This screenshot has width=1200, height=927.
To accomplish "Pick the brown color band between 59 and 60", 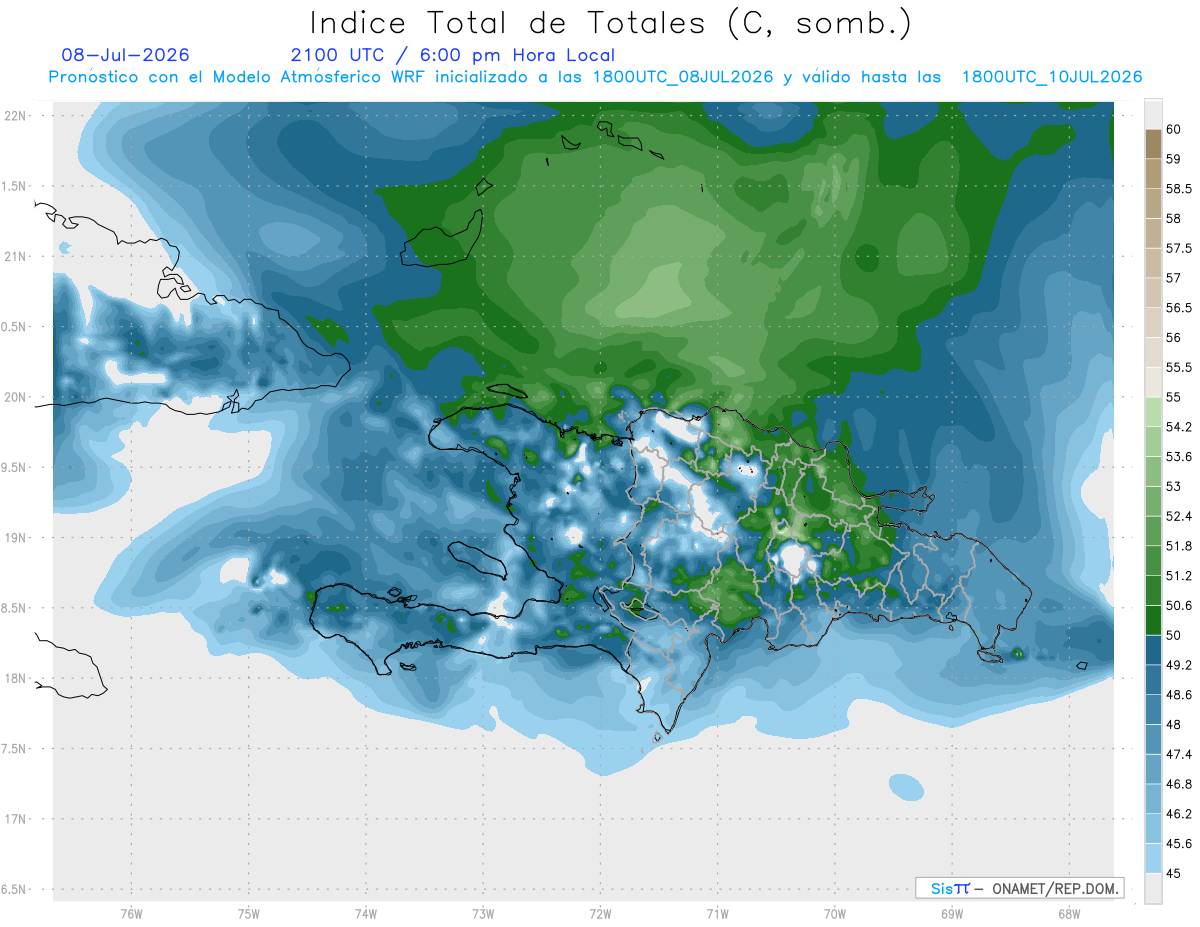I will pyautogui.click(x=1153, y=144).
